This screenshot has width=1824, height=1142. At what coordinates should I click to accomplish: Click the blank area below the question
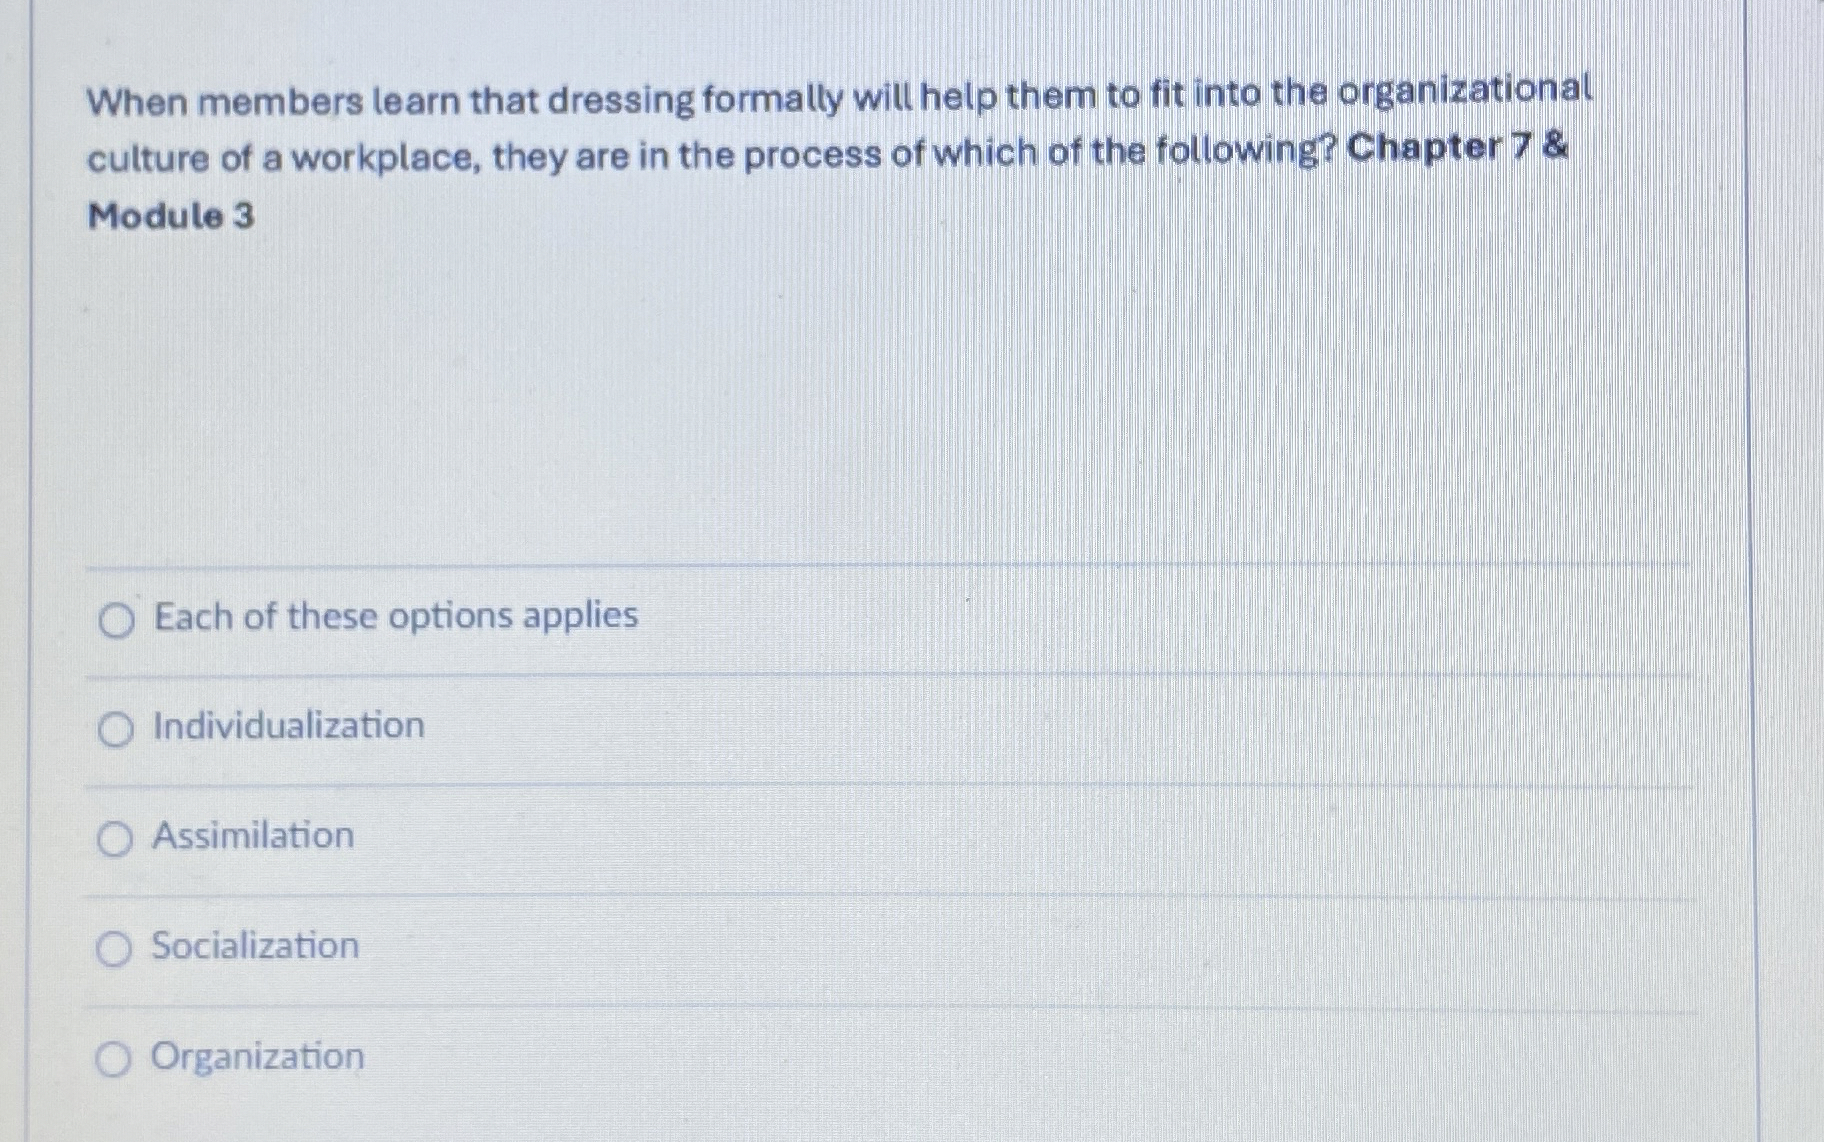click(x=900, y=400)
